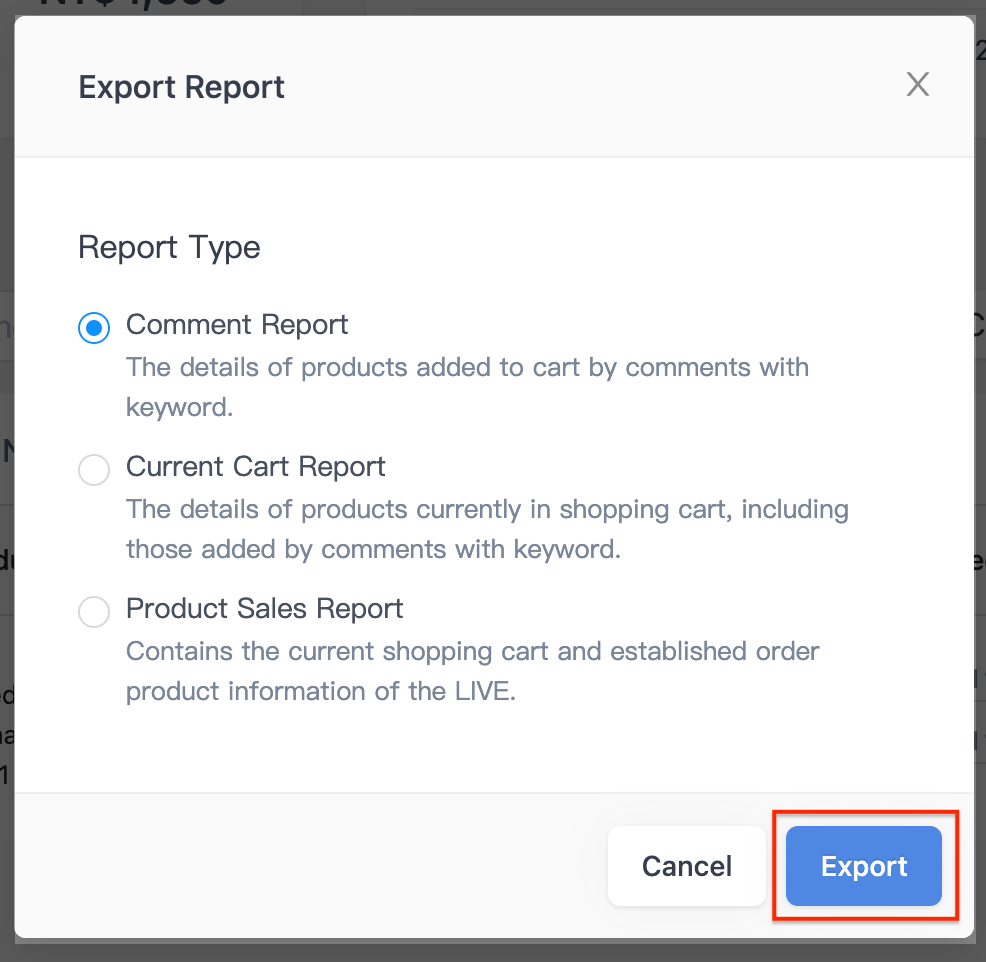
Task: Click the "Export Report" dialog title
Action: 181,87
